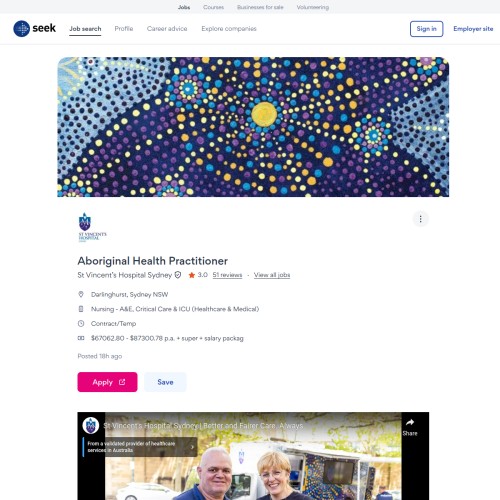Click the video channel avatar icon
This screenshot has width=500, height=500.
pos(91,426)
